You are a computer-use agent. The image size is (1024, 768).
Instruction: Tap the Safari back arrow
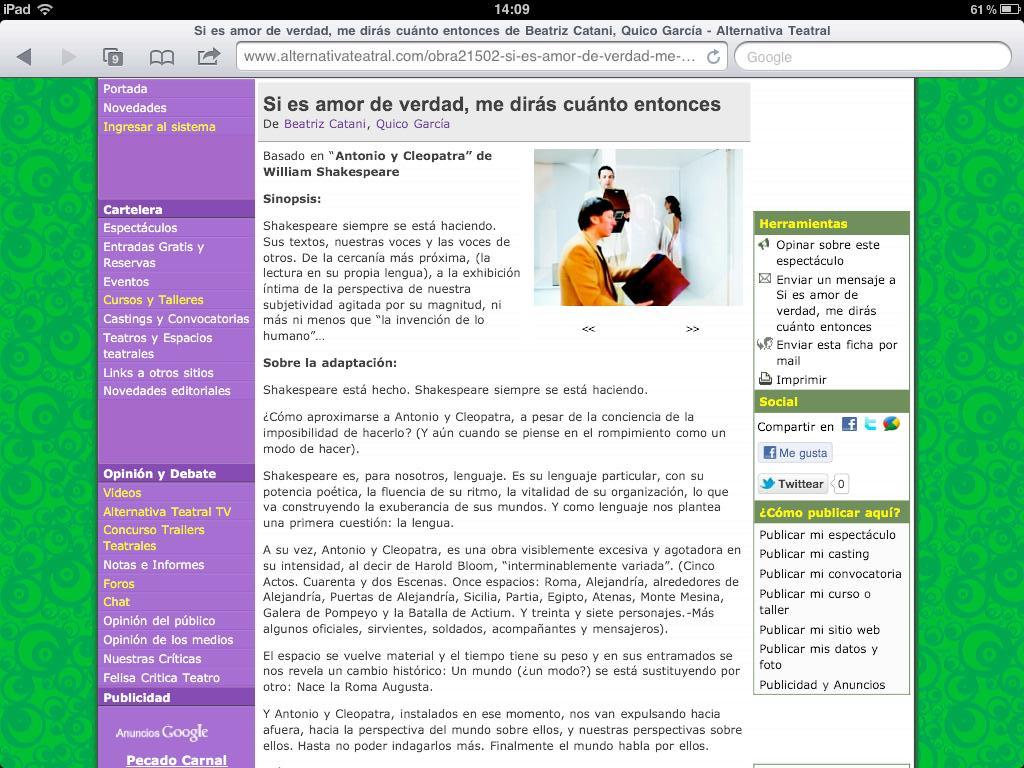pyautogui.click(x=24, y=57)
